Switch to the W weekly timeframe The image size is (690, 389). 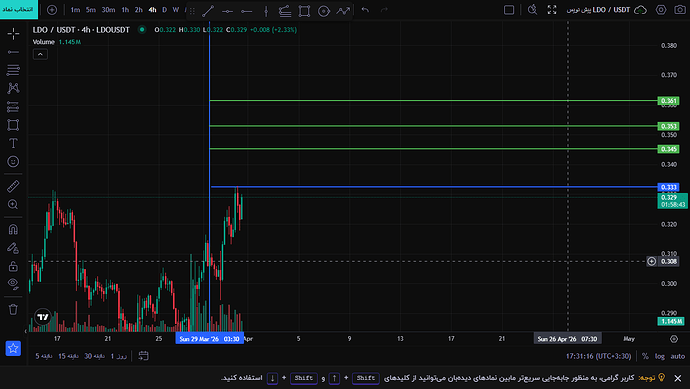pos(176,10)
